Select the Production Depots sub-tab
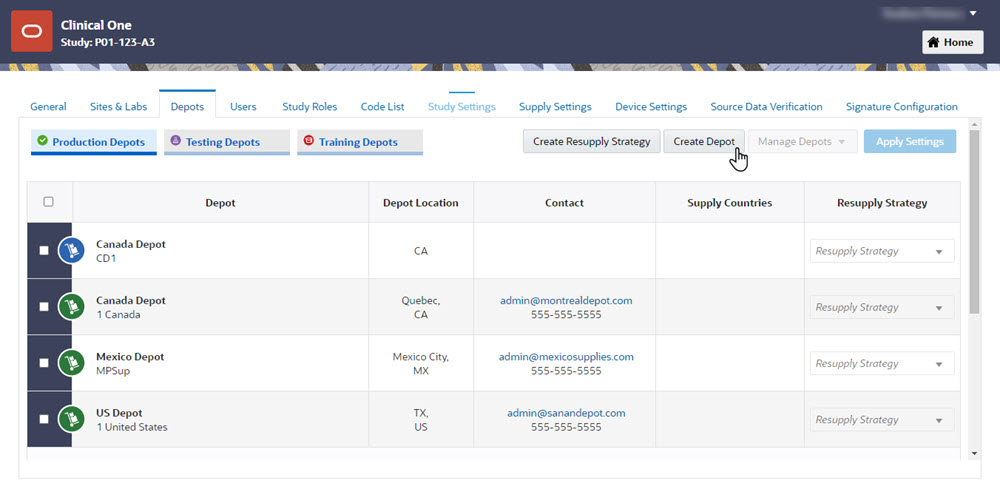The height and width of the screenshot is (492, 1000). coord(94,142)
